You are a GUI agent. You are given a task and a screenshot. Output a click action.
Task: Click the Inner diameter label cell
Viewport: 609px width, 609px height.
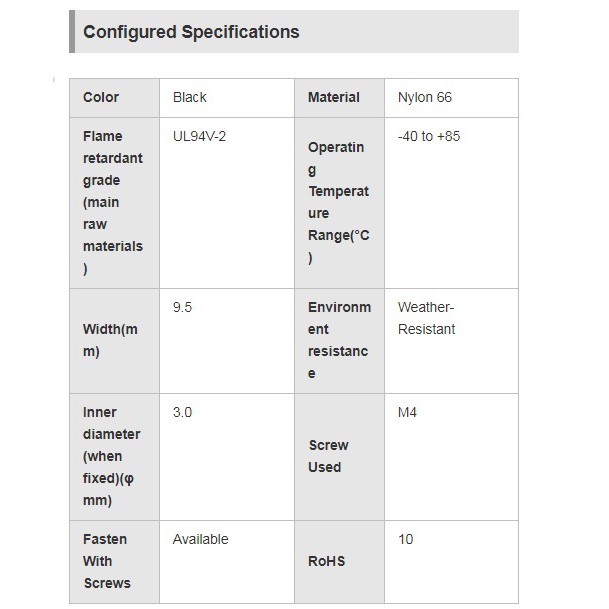tap(112, 456)
